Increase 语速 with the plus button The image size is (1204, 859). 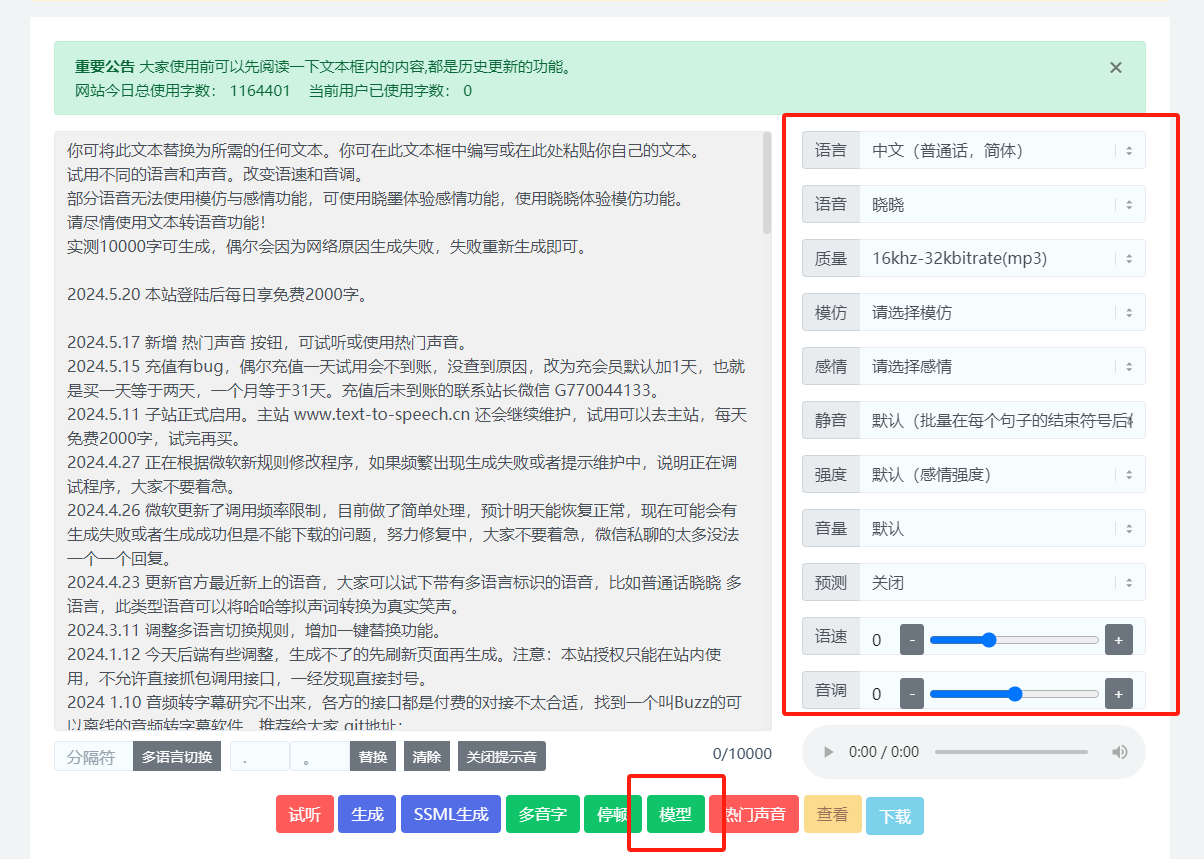[1118, 640]
